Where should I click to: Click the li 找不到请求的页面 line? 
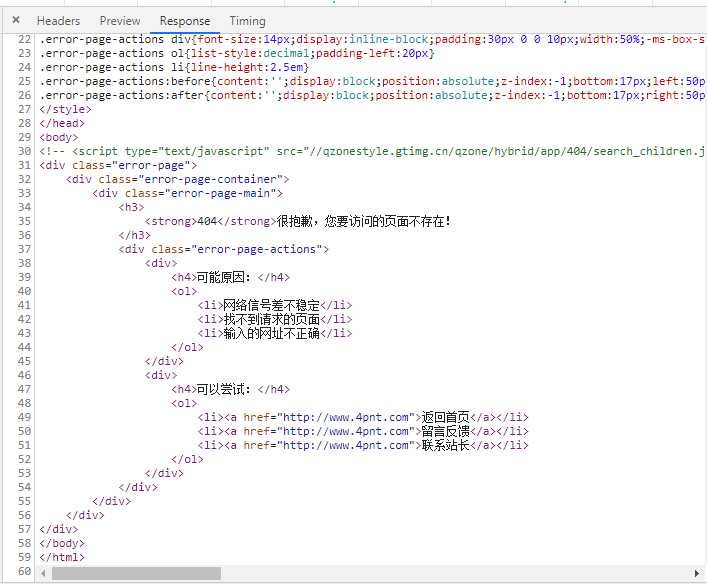(x=275, y=319)
